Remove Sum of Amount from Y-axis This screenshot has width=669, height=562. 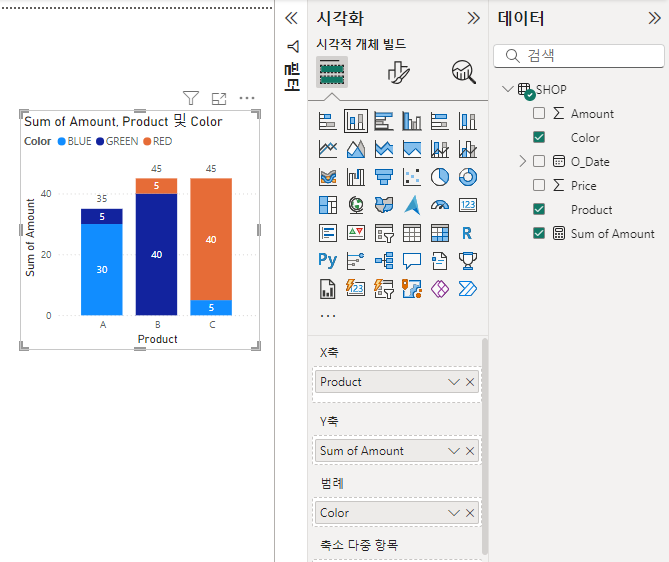(470, 451)
